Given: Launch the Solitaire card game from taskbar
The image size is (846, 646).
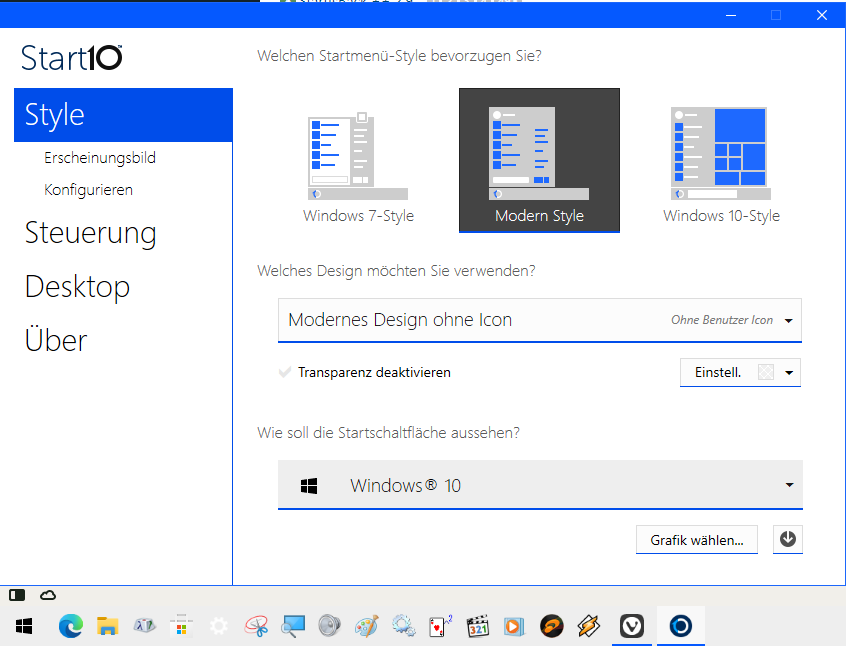Looking at the screenshot, I should click(x=440, y=626).
